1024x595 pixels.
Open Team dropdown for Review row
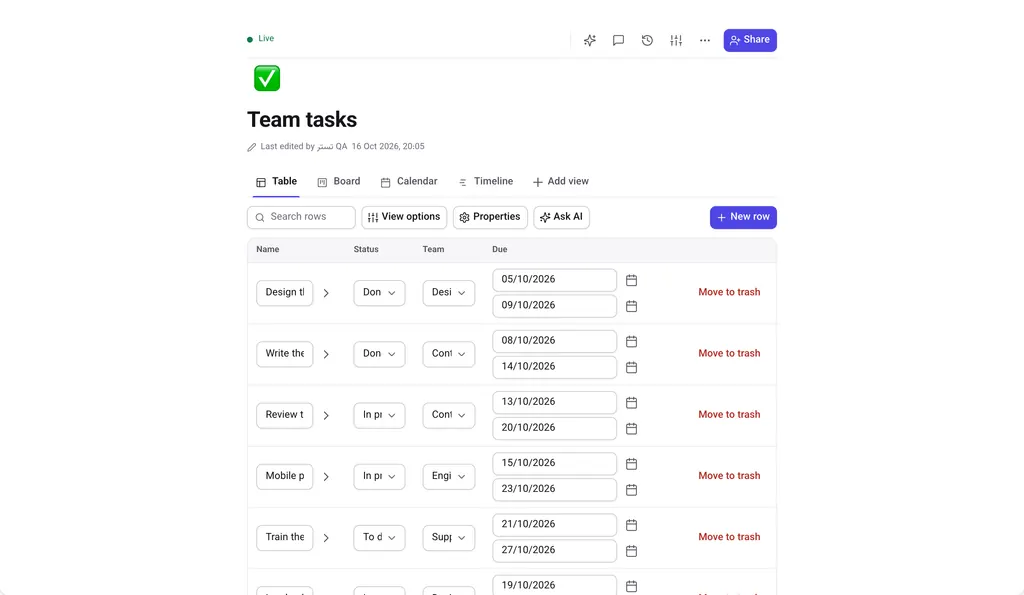pyautogui.click(x=449, y=415)
